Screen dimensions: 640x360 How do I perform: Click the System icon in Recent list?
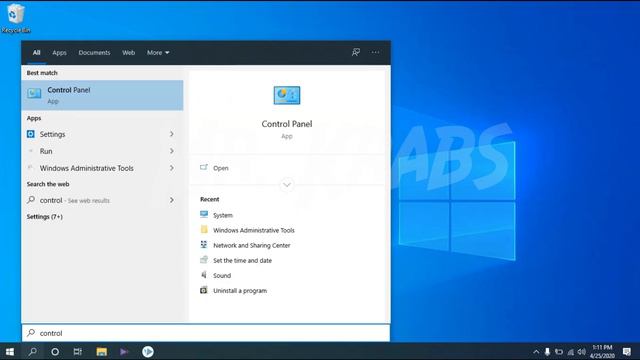[204, 214]
